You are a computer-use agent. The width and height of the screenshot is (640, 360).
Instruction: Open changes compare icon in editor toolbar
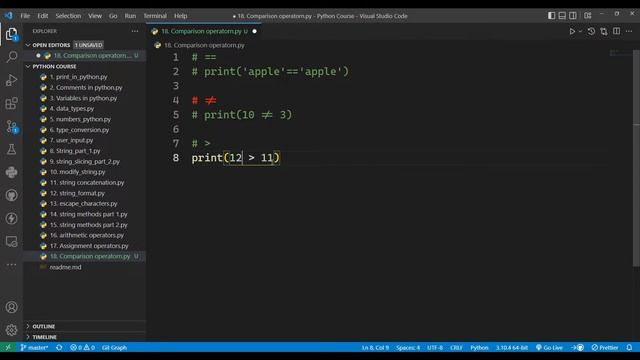point(604,31)
